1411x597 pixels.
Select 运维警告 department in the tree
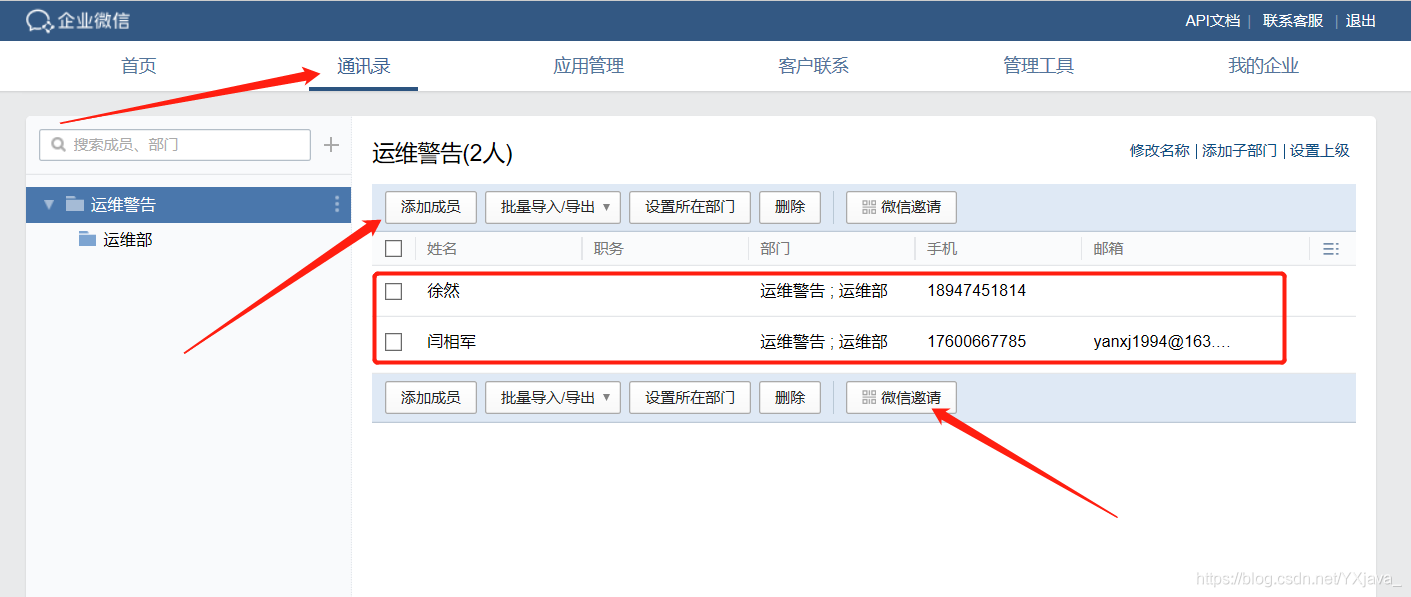pyautogui.click(x=189, y=205)
